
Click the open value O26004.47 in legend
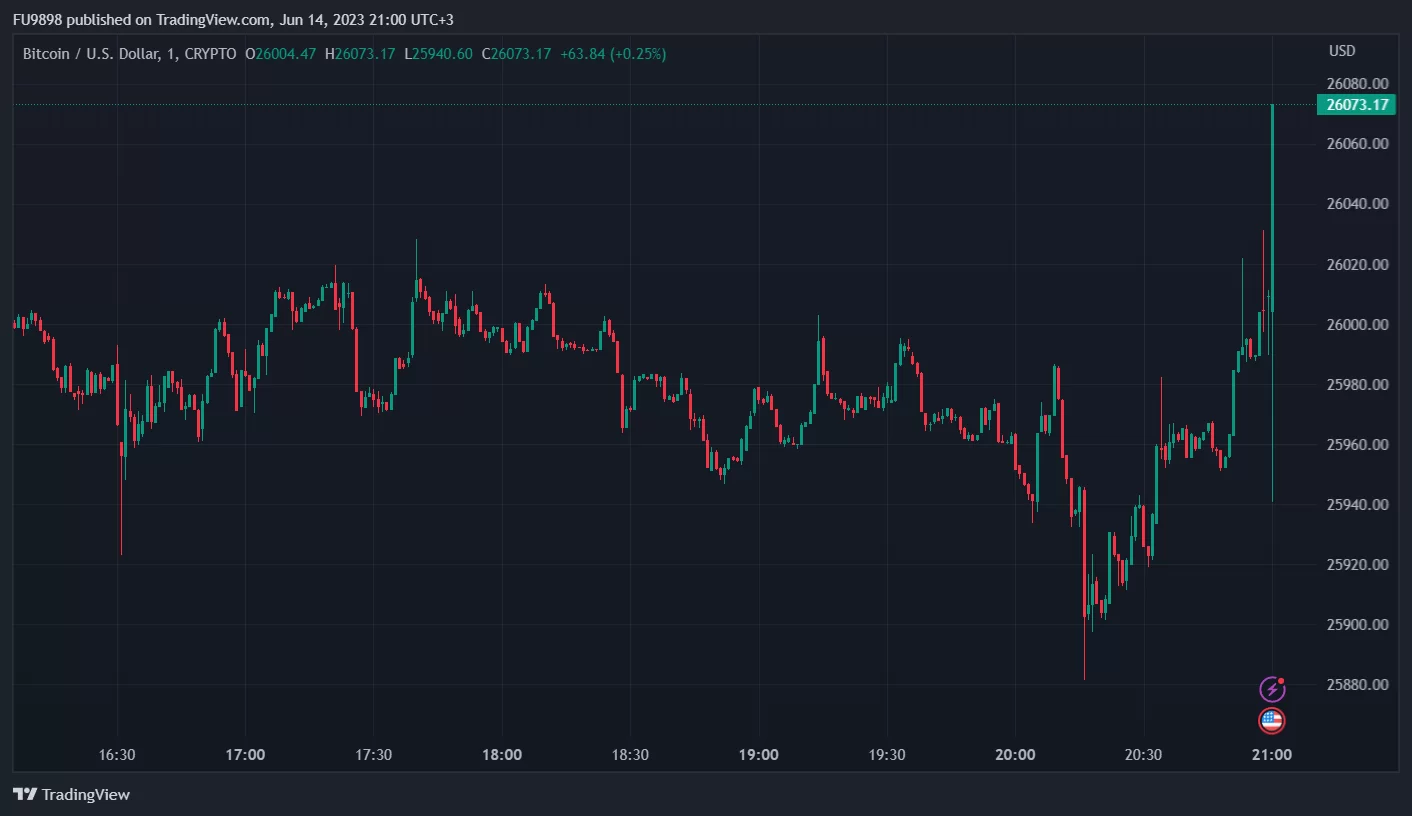click(281, 54)
